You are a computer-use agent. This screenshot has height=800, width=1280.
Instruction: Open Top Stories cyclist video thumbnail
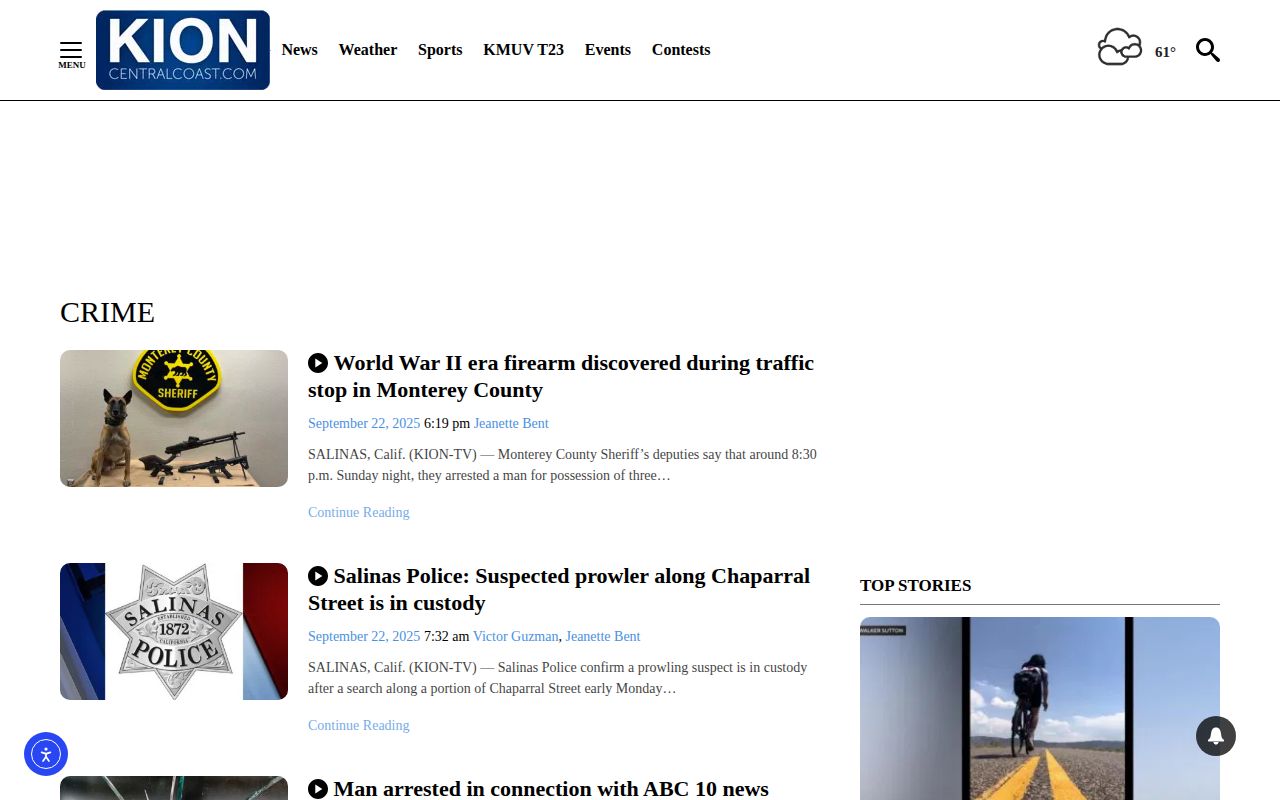coord(1040,708)
